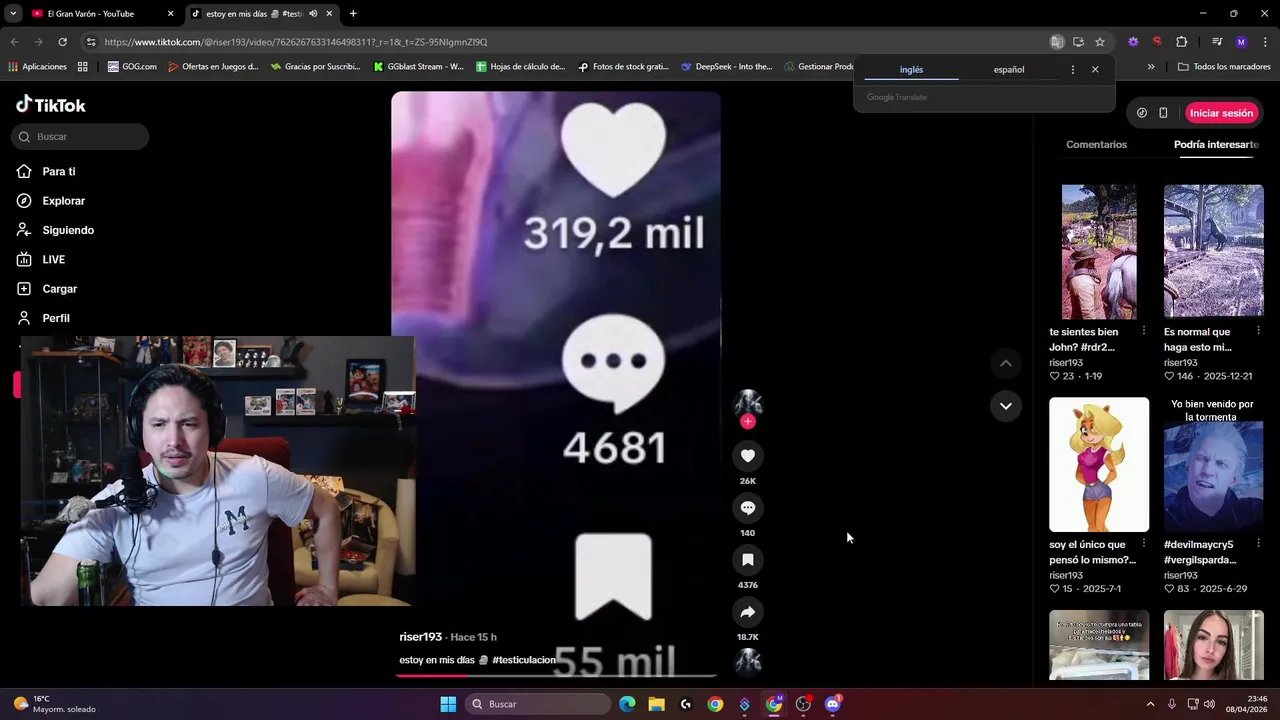Open options for 'te sientes bien John?' video
This screenshot has width=1280, height=720.
point(1144,331)
